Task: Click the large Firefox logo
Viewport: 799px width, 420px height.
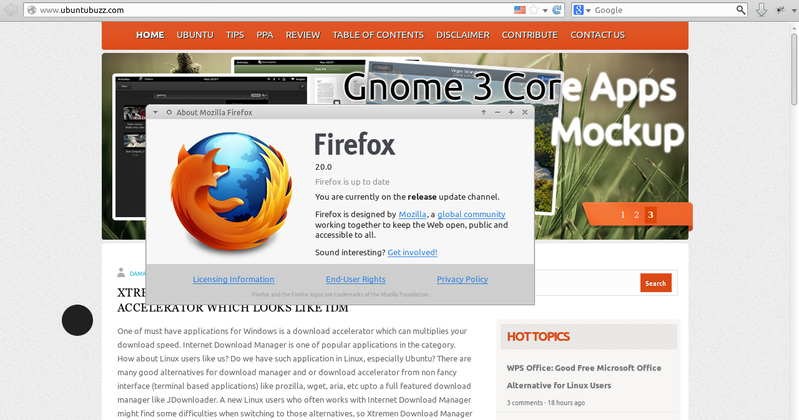Action: point(231,192)
